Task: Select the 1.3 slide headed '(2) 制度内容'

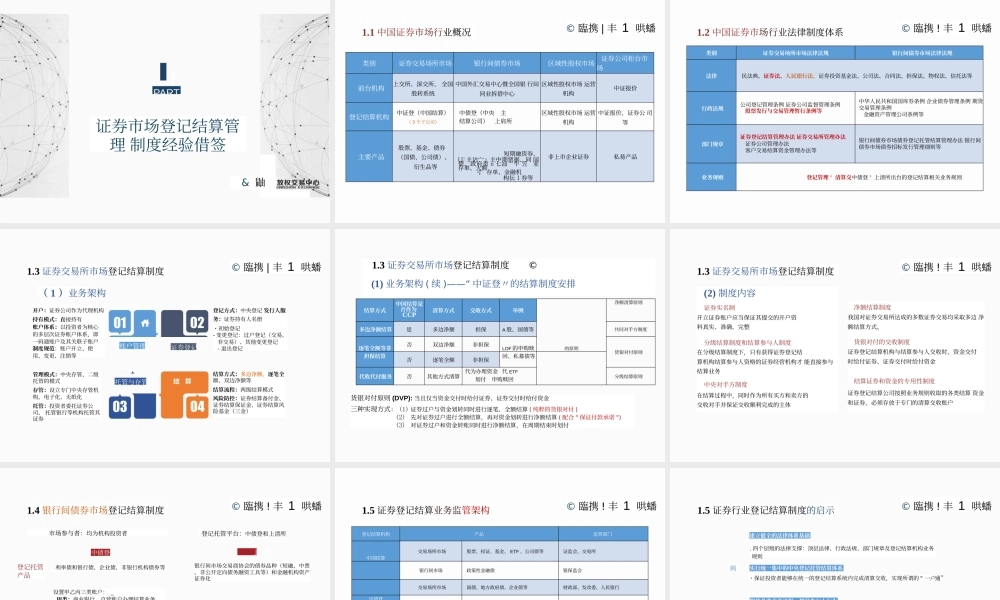Action: pyautogui.click(x=835, y=346)
